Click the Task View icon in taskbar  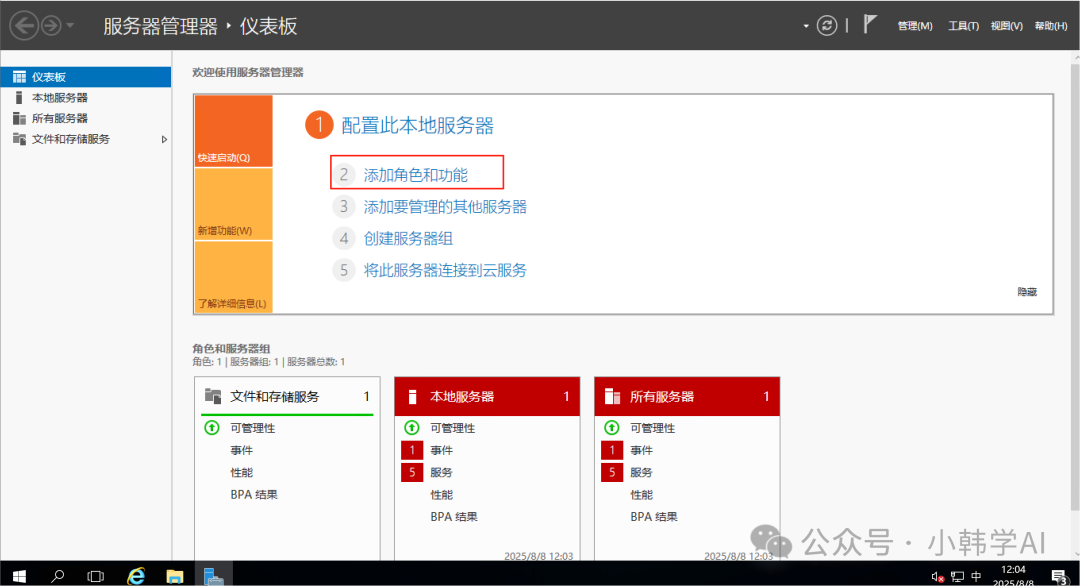point(96,575)
